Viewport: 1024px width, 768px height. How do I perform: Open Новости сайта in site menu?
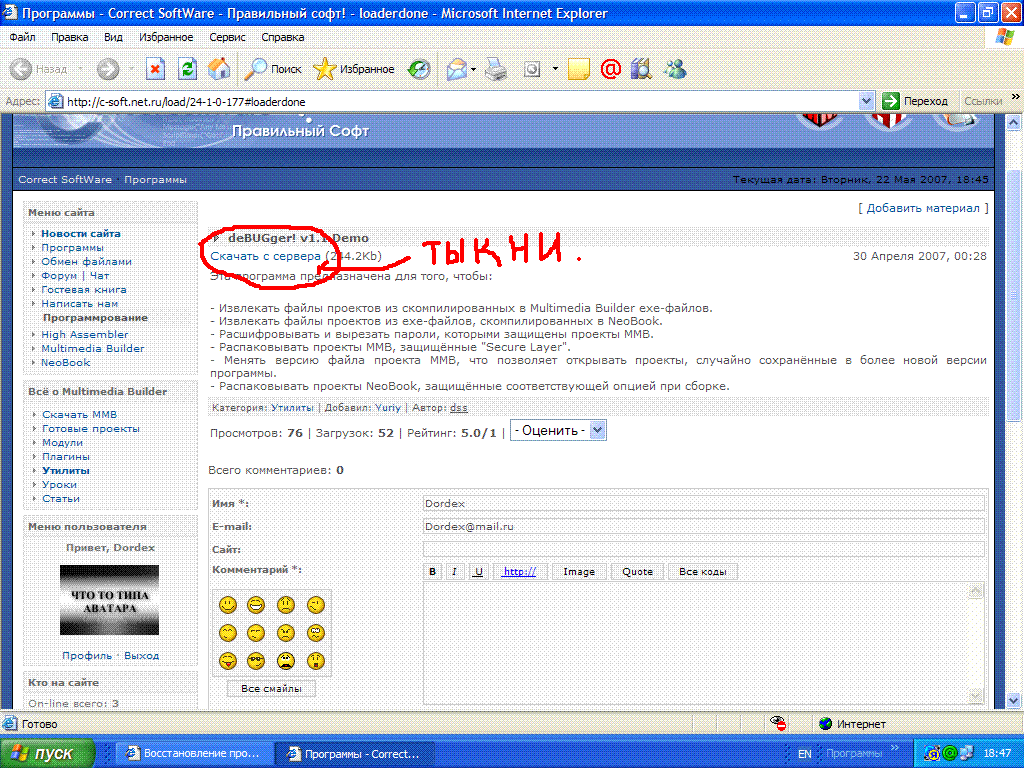click(81, 233)
